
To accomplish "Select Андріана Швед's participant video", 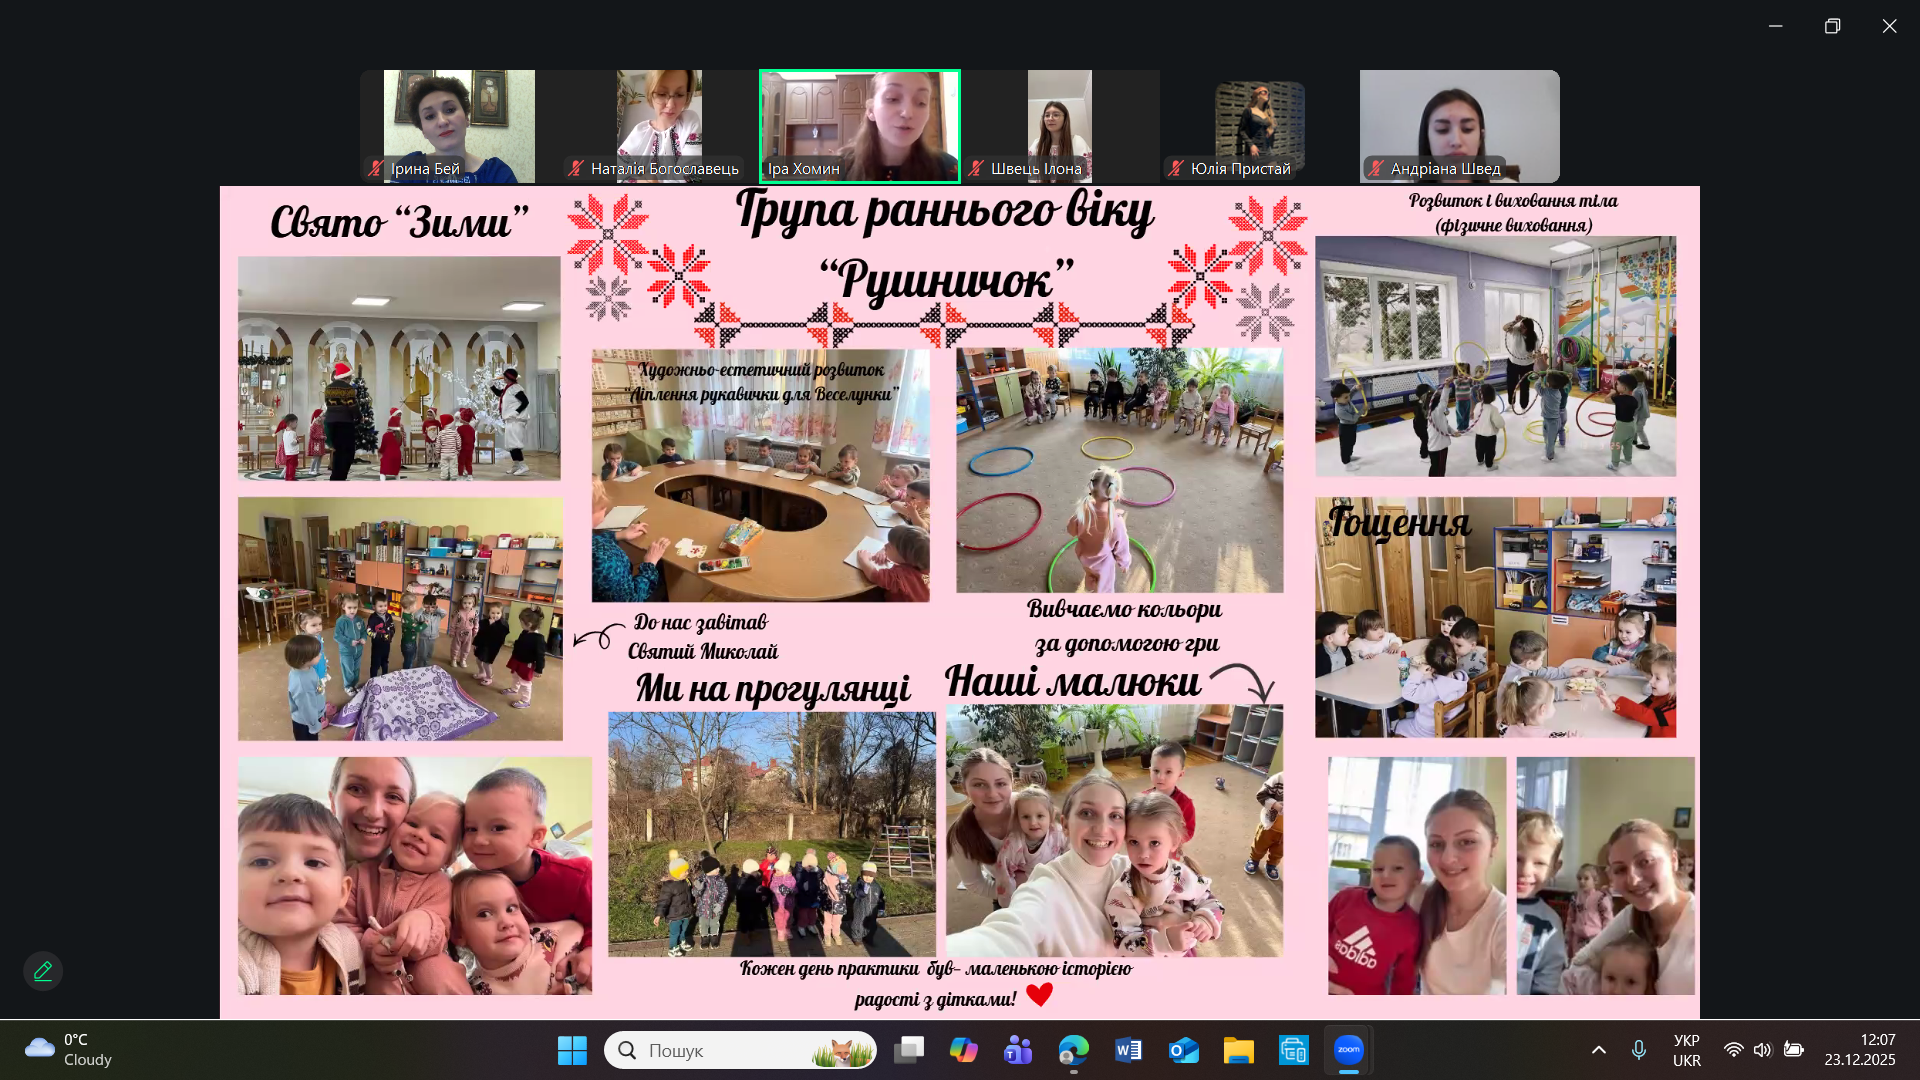I will pyautogui.click(x=1459, y=126).
